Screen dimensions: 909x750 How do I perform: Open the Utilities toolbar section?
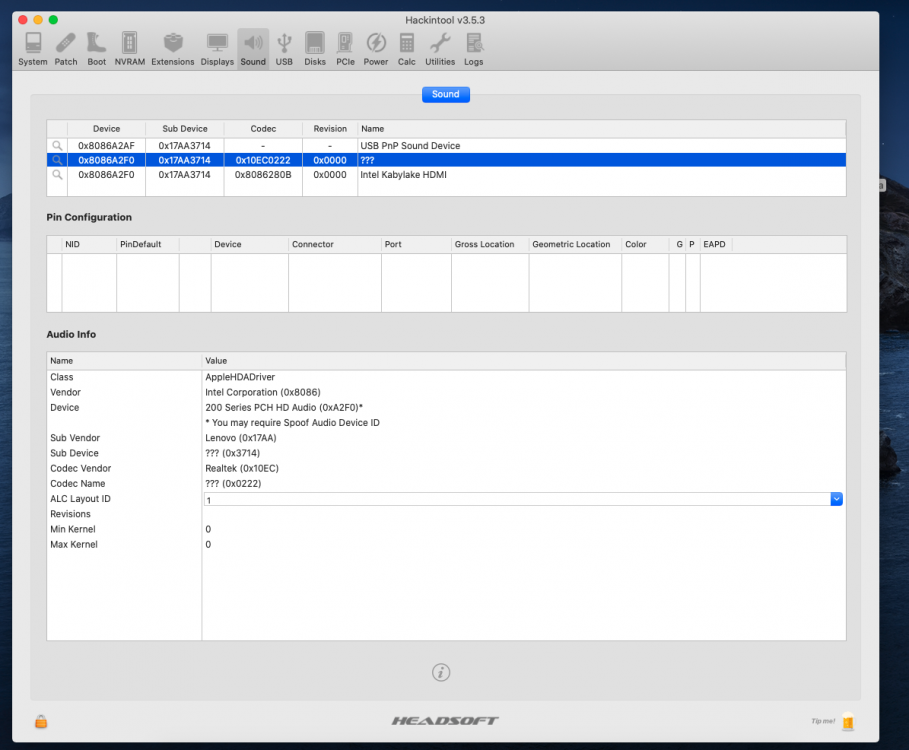pyautogui.click(x=440, y=49)
